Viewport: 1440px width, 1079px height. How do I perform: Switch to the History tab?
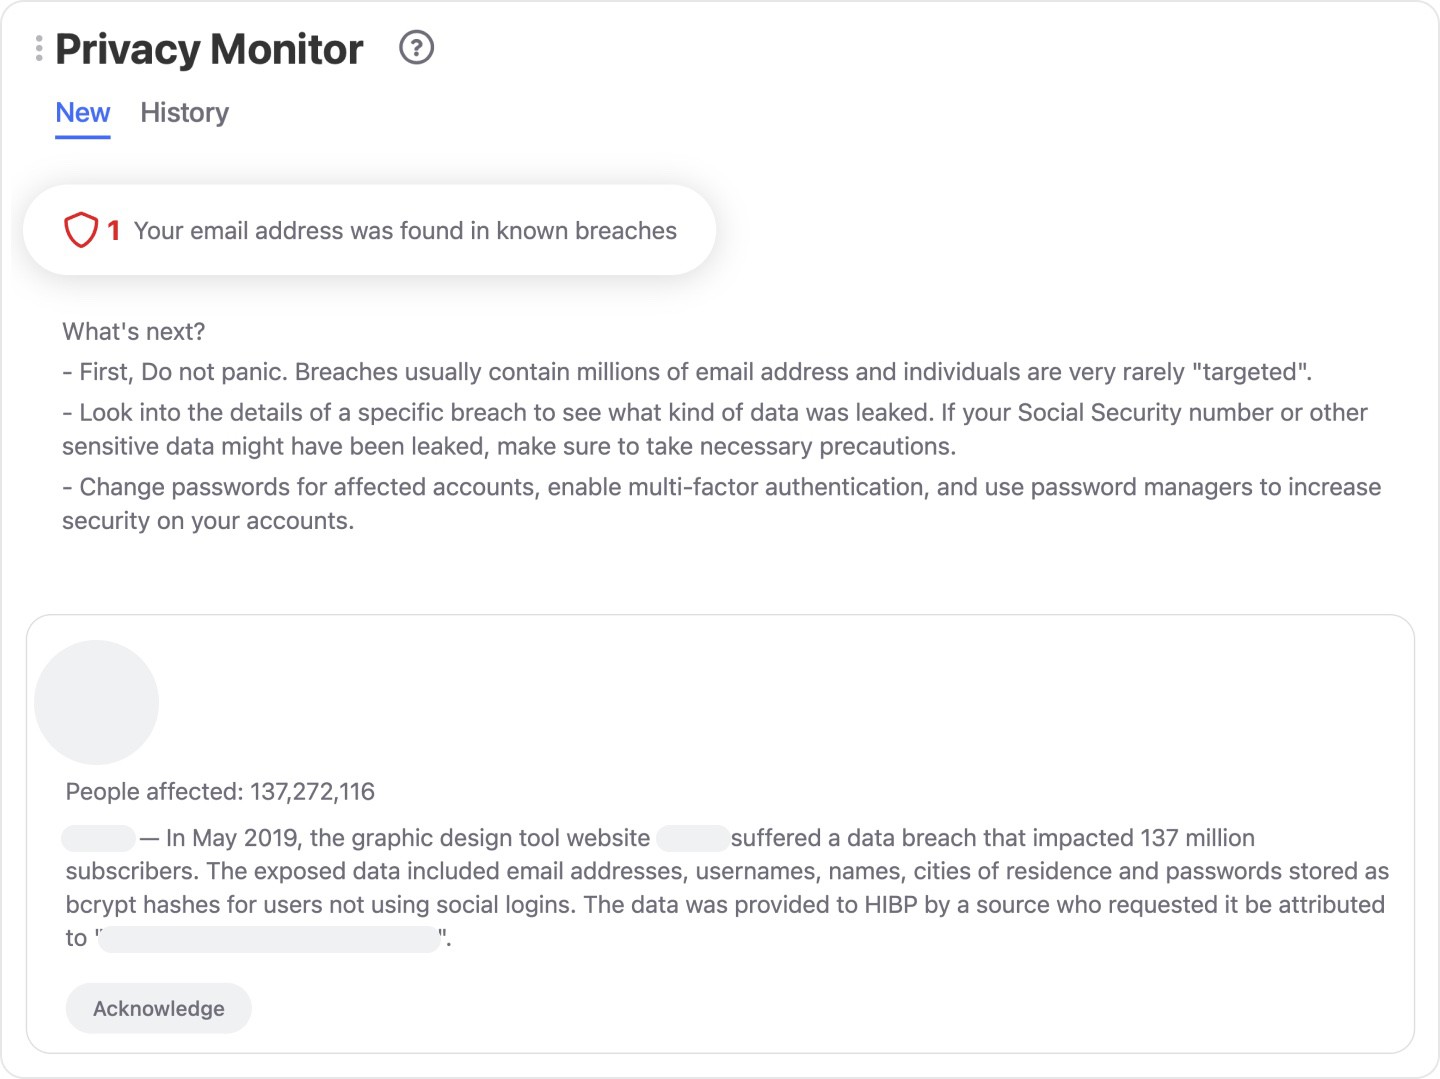coord(184,113)
